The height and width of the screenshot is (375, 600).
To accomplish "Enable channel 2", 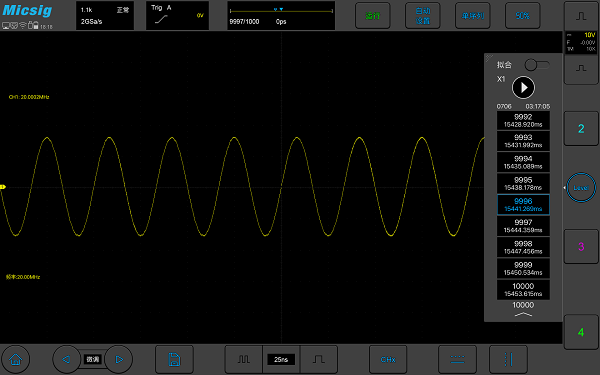I will (581, 129).
